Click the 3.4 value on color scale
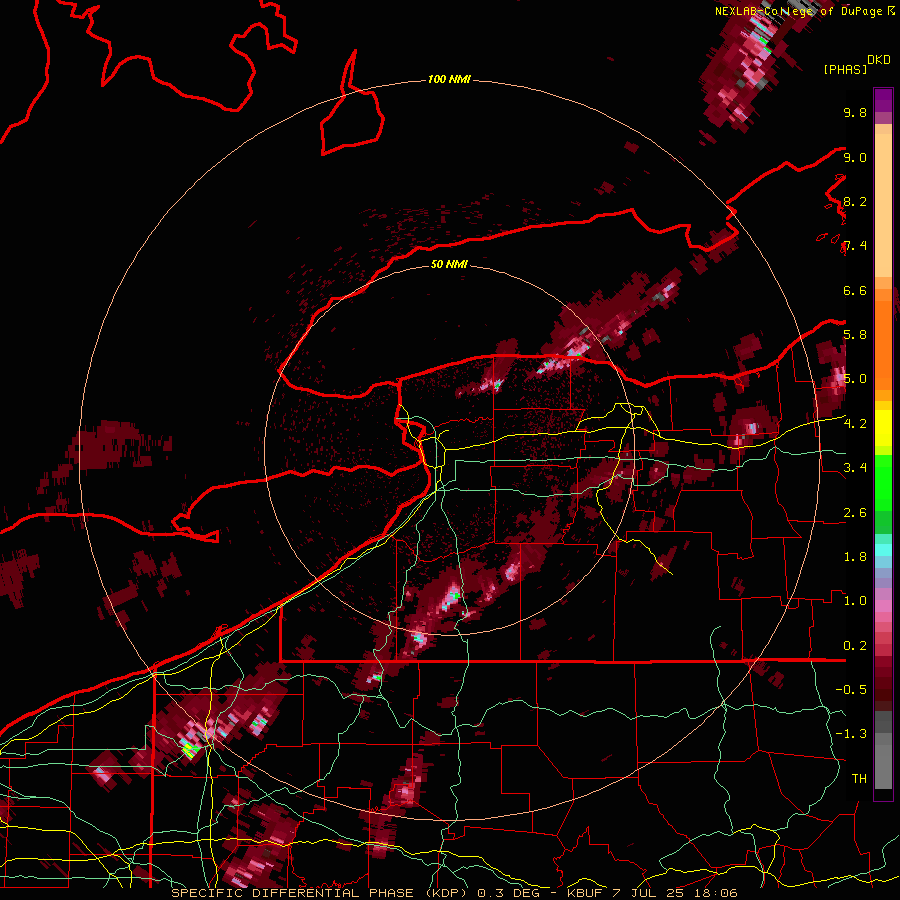Image resolution: width=900 pixels, height=900 pixels. (x=855, y=468)
